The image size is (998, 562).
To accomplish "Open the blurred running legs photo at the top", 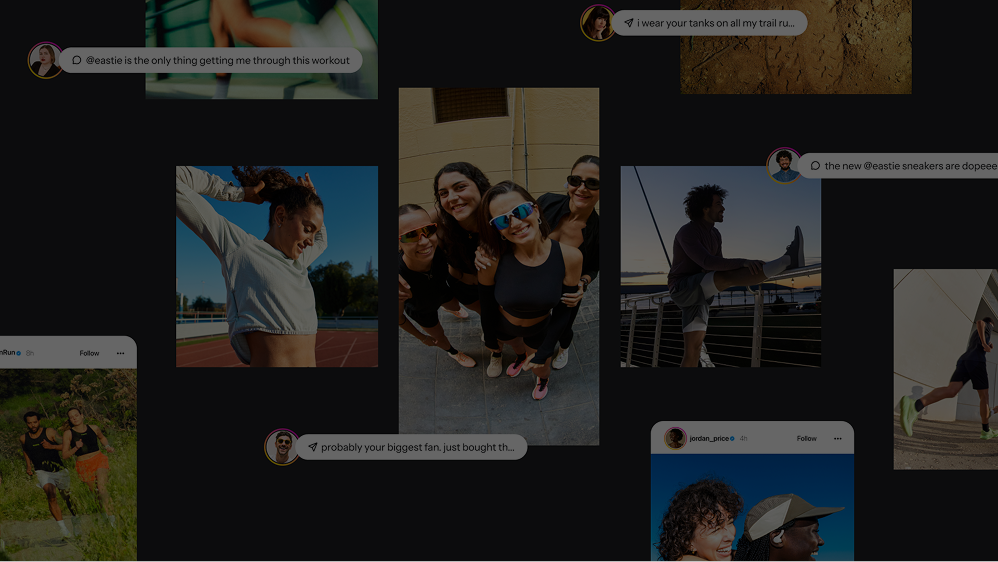I will tap(262, 49).
